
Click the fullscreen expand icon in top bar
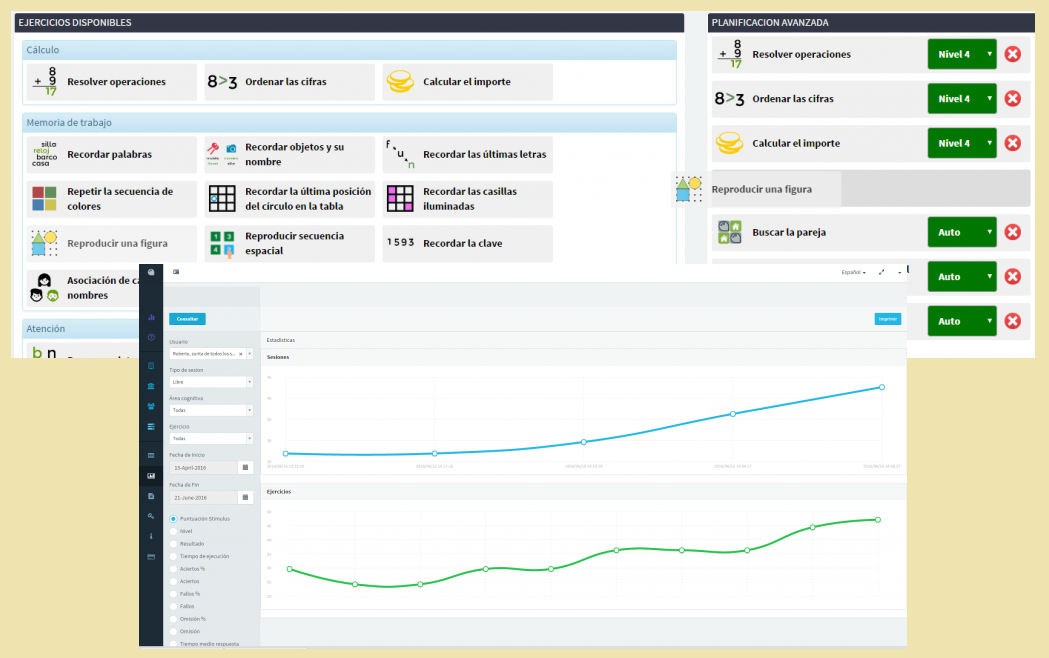(881, 272)
